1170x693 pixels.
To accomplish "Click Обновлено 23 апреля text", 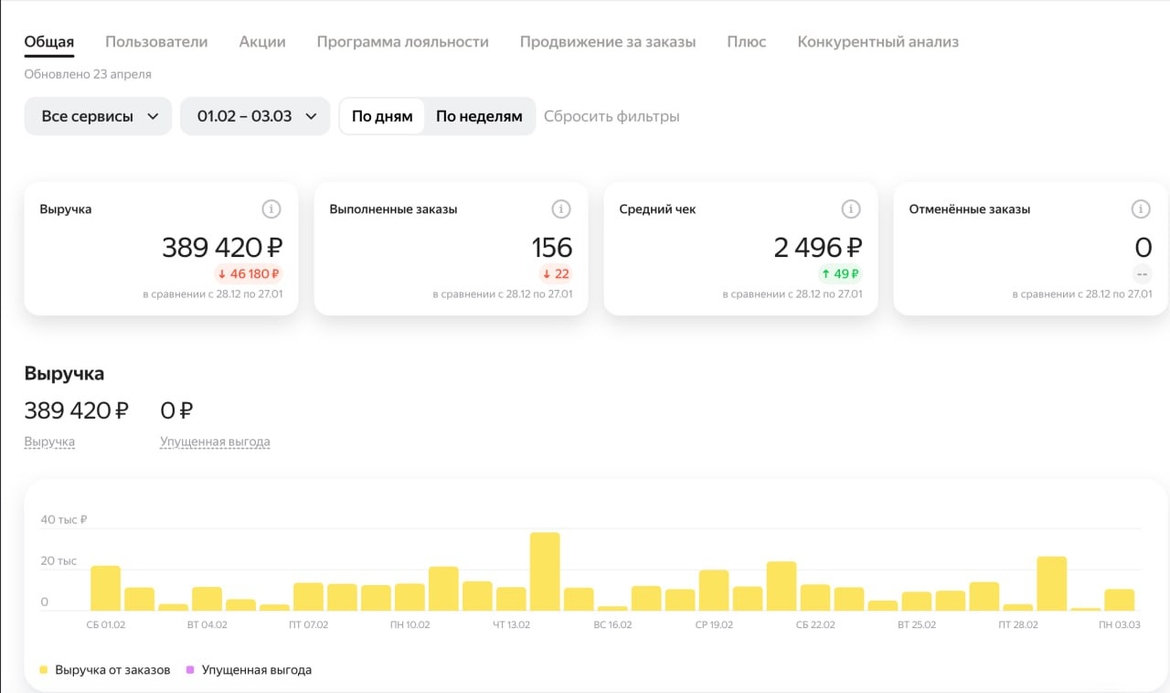I will 87,74.
